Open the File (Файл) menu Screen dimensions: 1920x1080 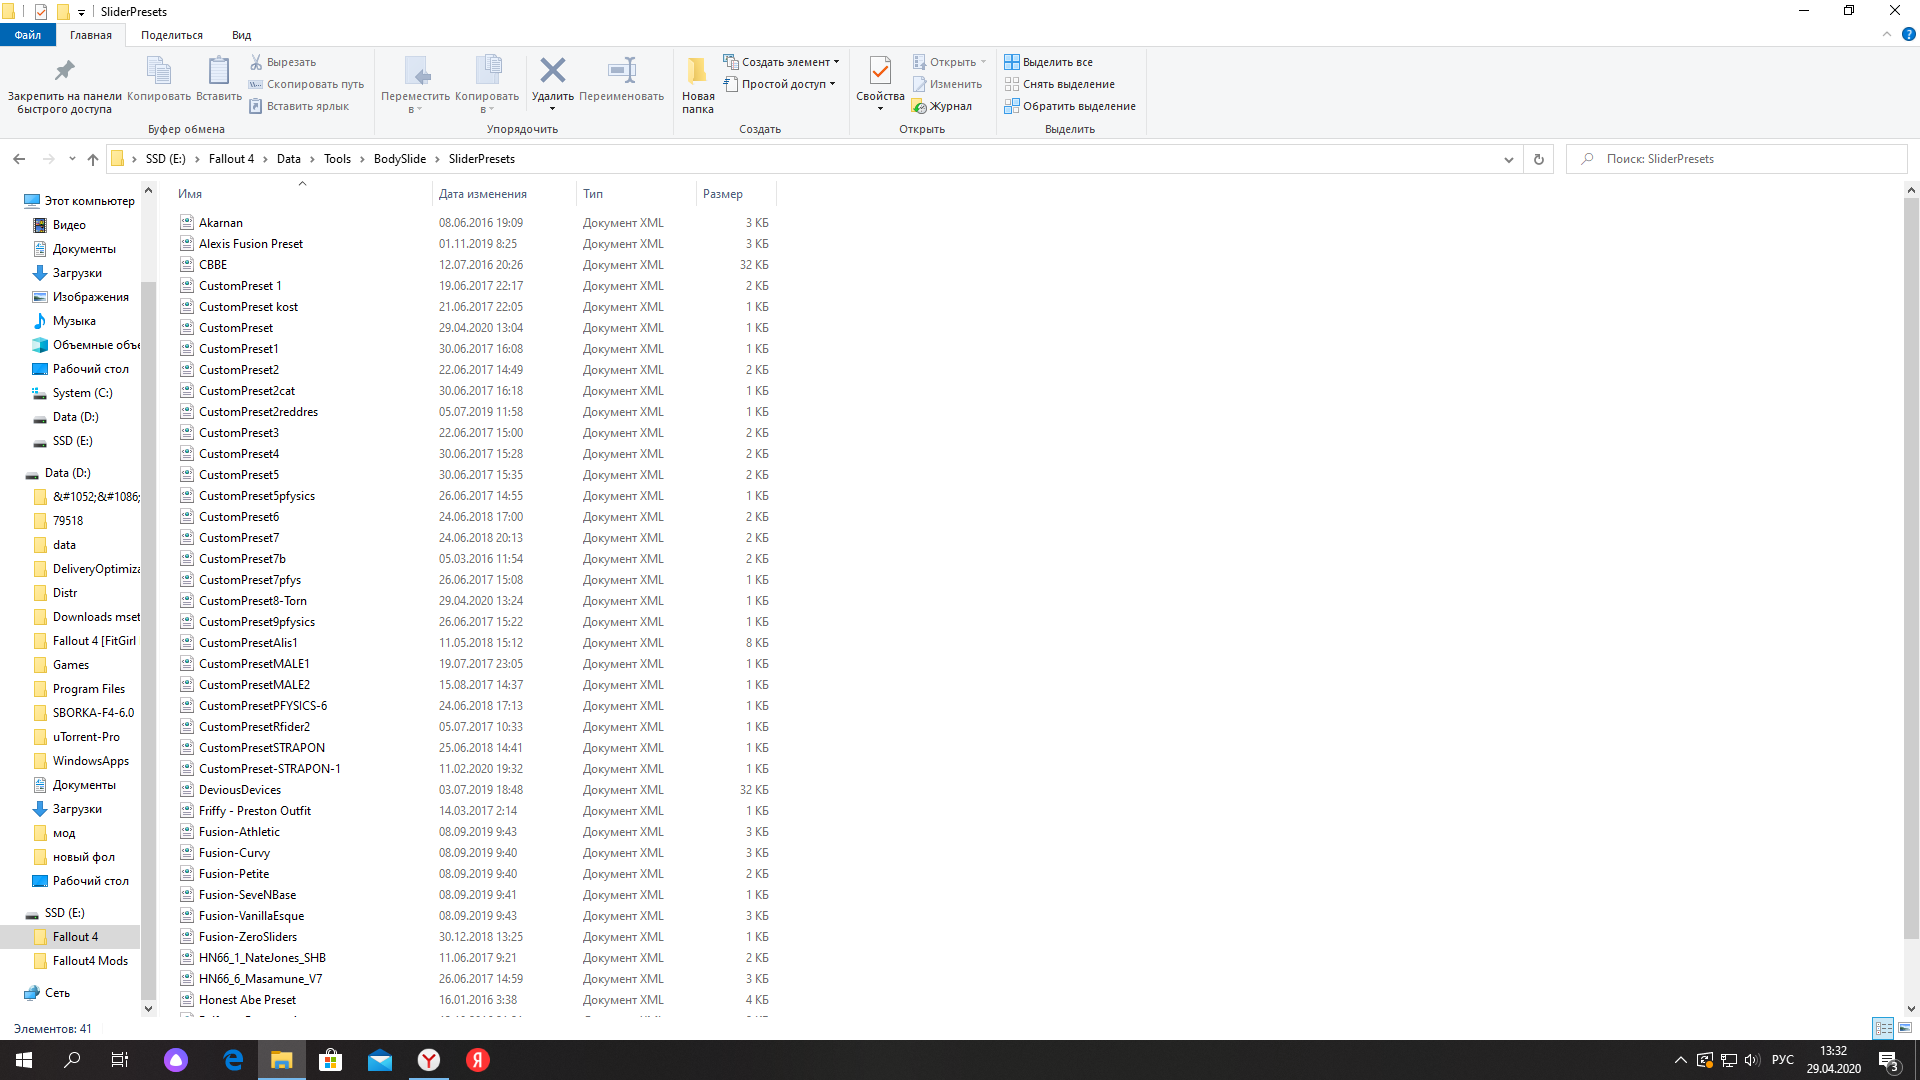28,35
